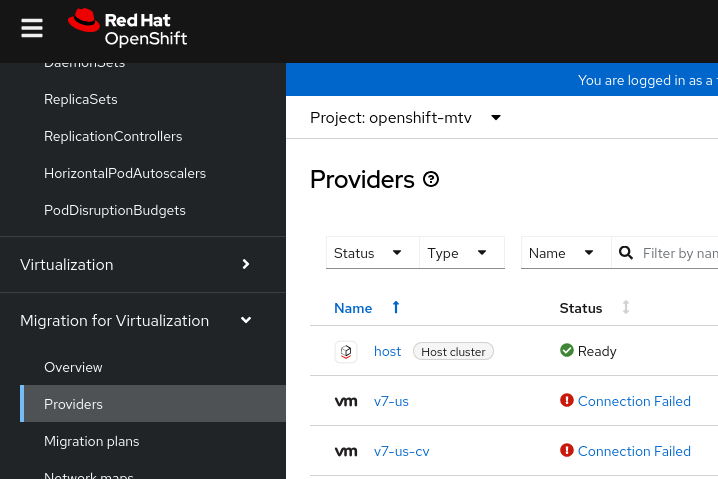Open the host provider link
The height and width of the screenshot is (479, 718).
[387, 351]
